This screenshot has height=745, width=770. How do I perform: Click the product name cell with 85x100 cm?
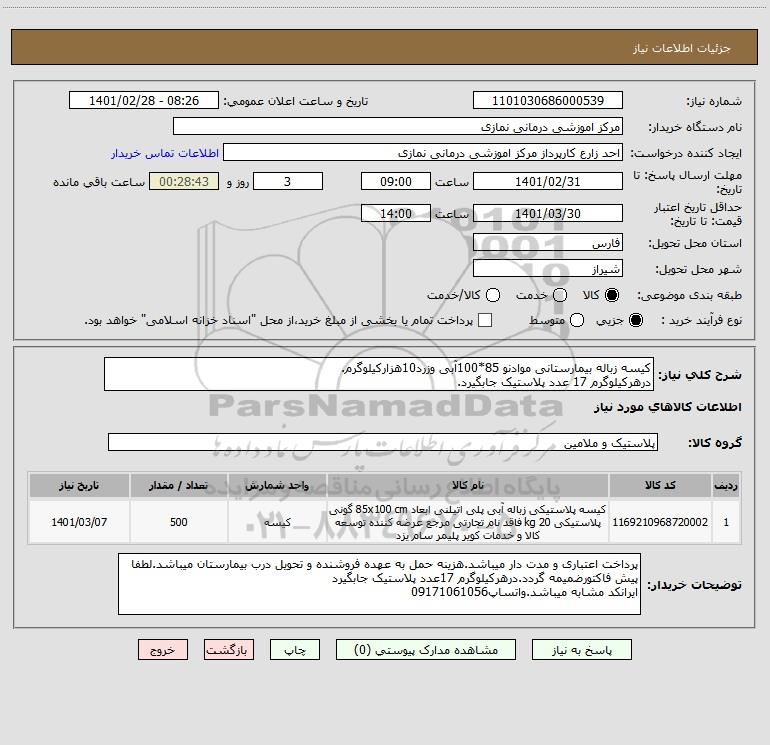click(468, 522)
